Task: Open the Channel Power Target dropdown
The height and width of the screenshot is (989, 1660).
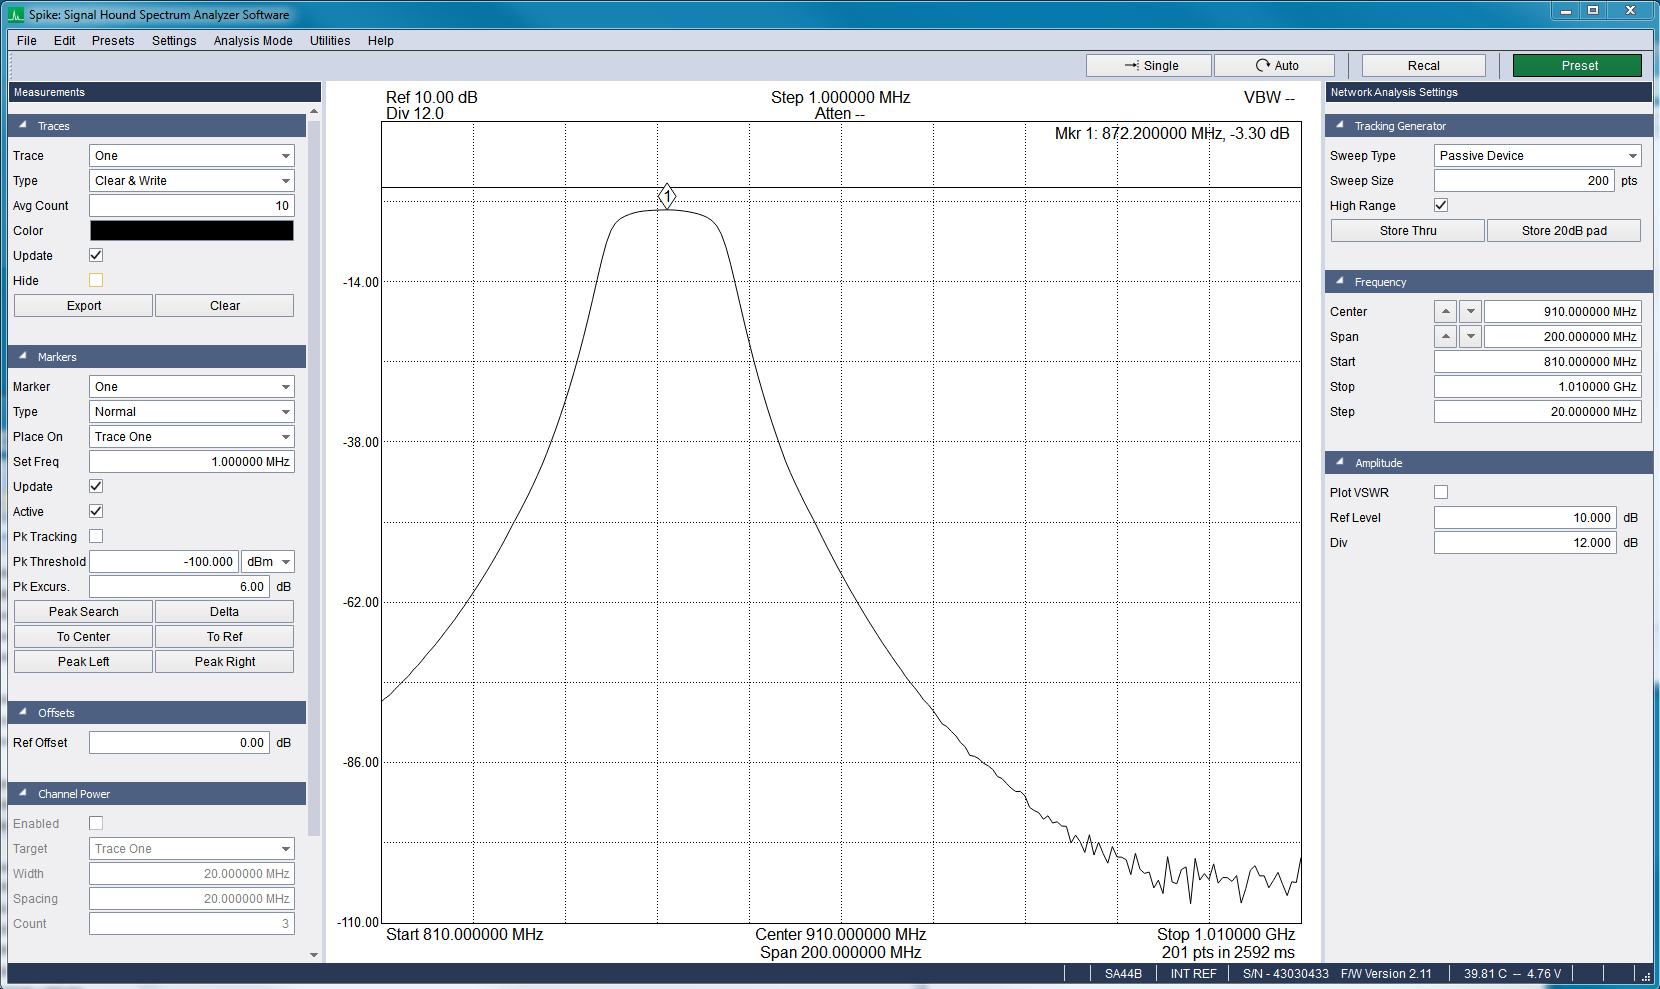Action: pyautogui.click(x=192, y=849)
